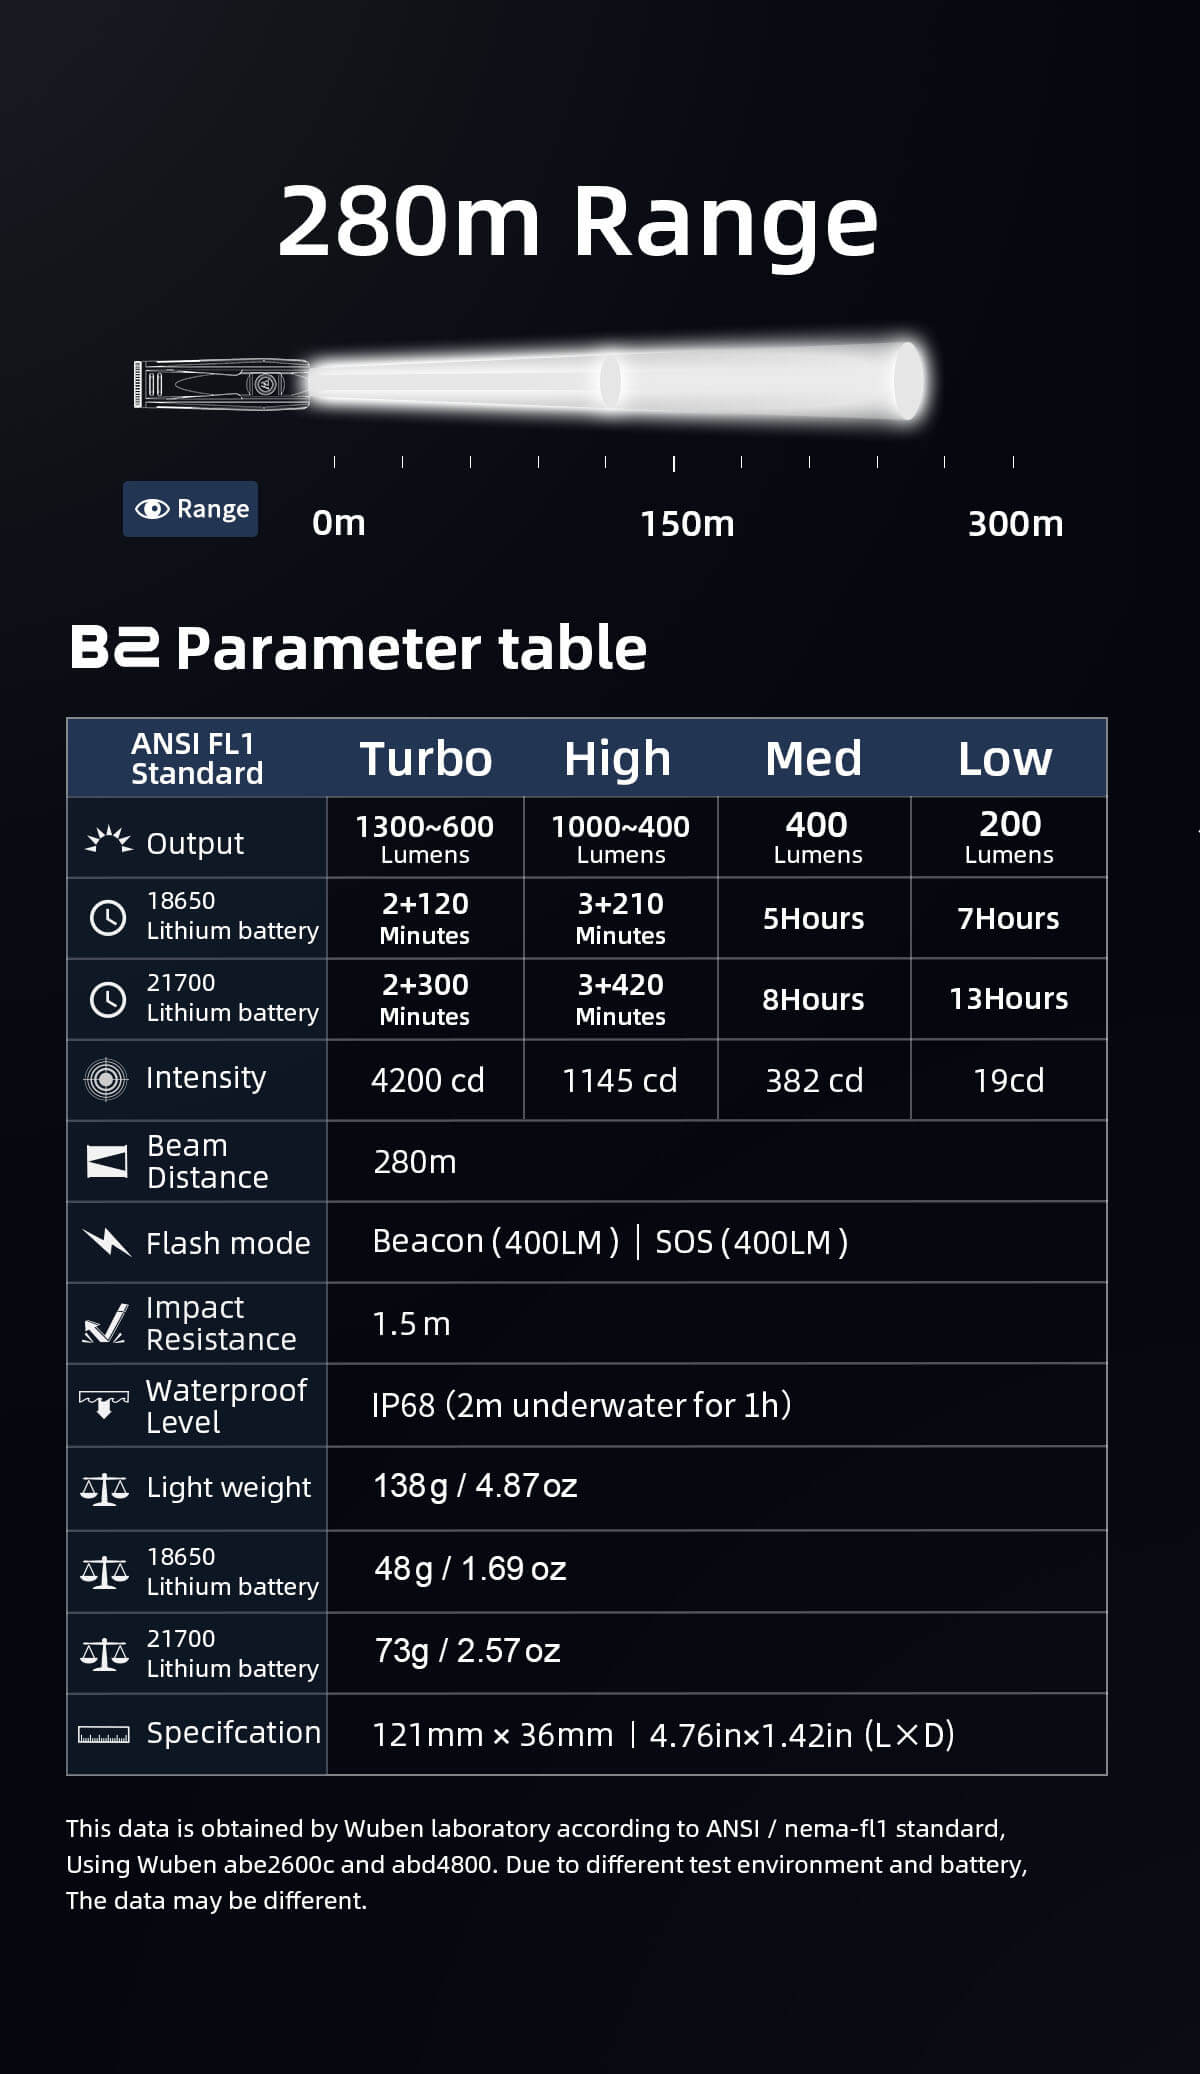Screen dimensions: 1200x2074
Task: Click the Output sunburst icon
Action: 108,841
